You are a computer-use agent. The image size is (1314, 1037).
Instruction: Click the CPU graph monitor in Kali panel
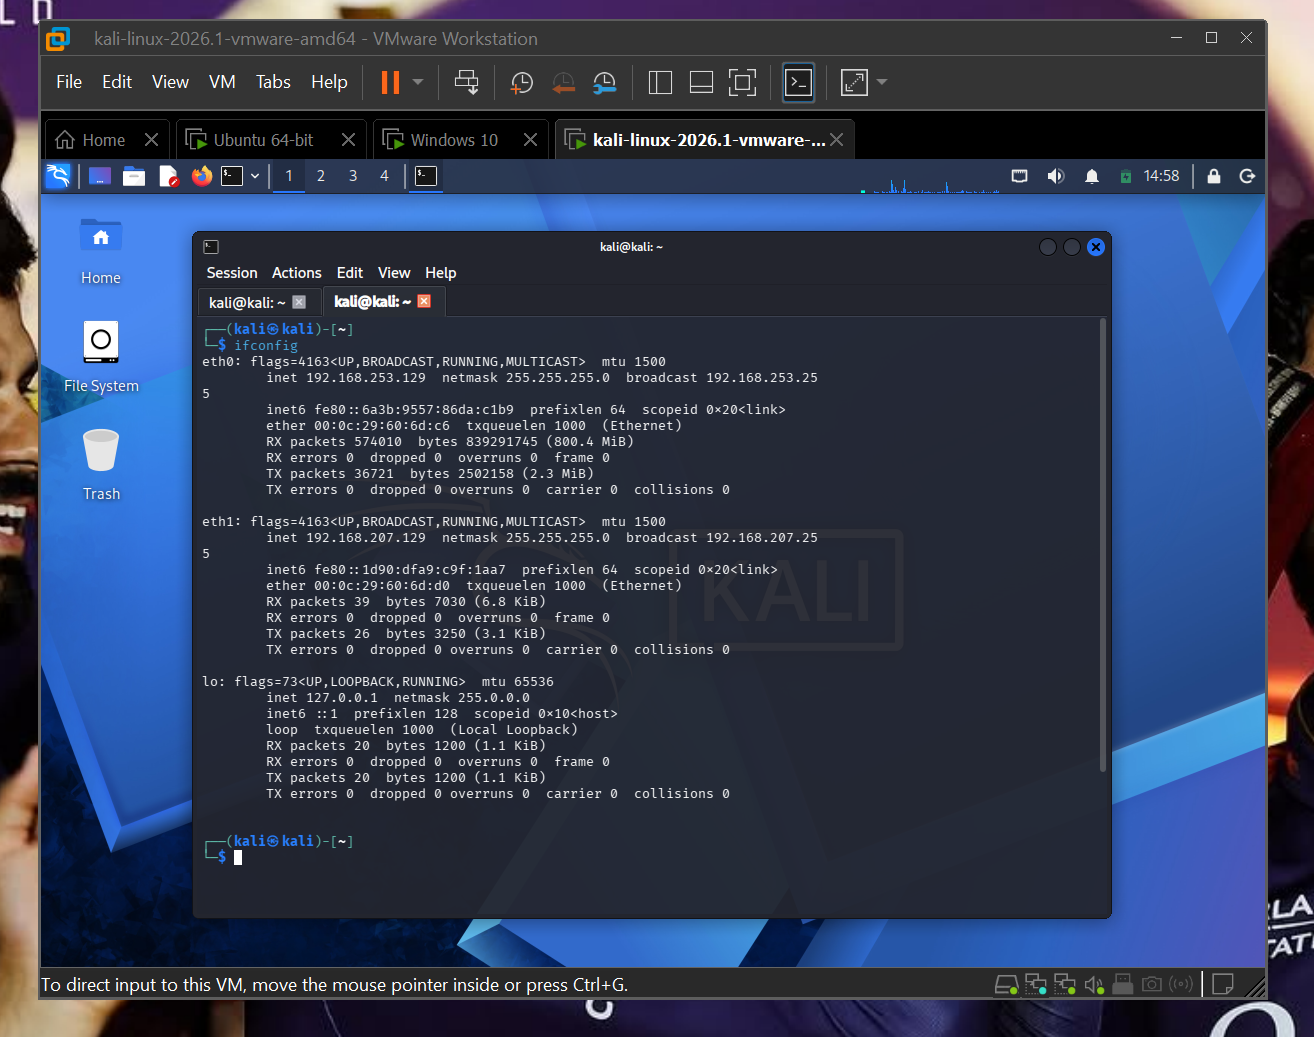pyautogui.click(x=930, y=184)
